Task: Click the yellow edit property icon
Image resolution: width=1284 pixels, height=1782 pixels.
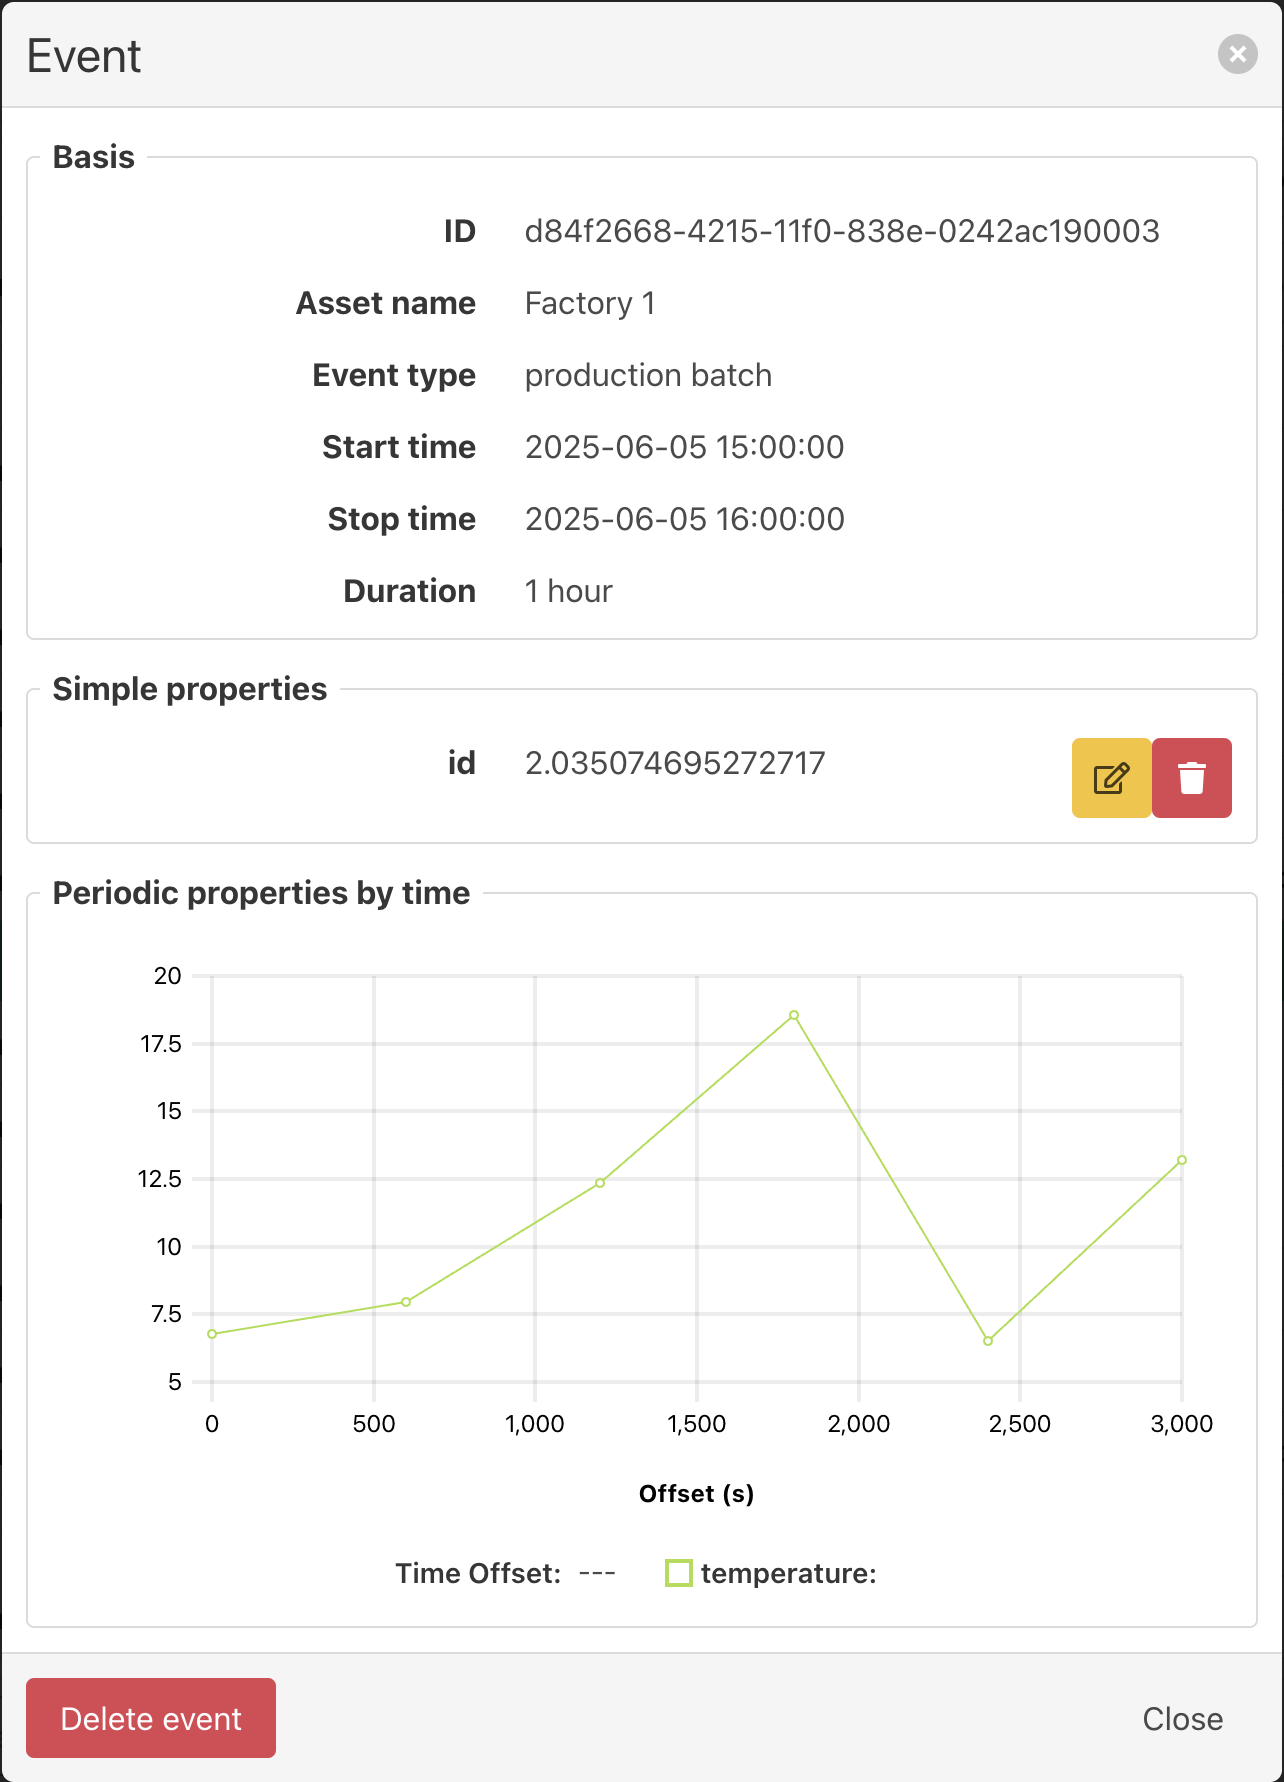Action: click(x=1111, y=778)
